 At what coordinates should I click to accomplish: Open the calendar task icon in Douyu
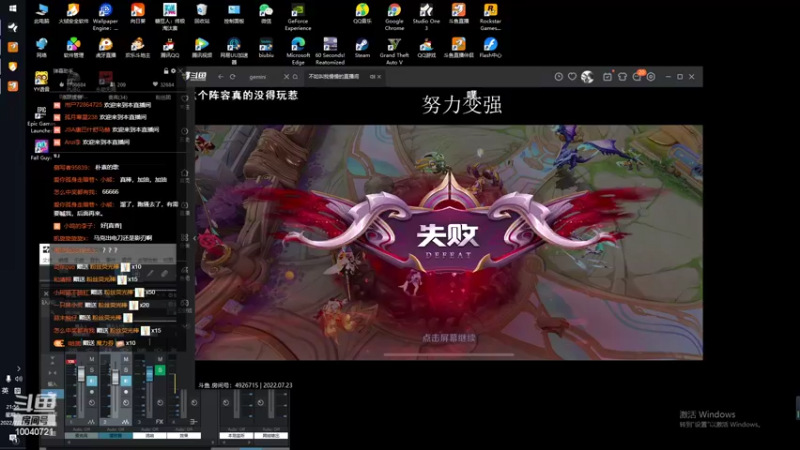click(x=607, y=77)
